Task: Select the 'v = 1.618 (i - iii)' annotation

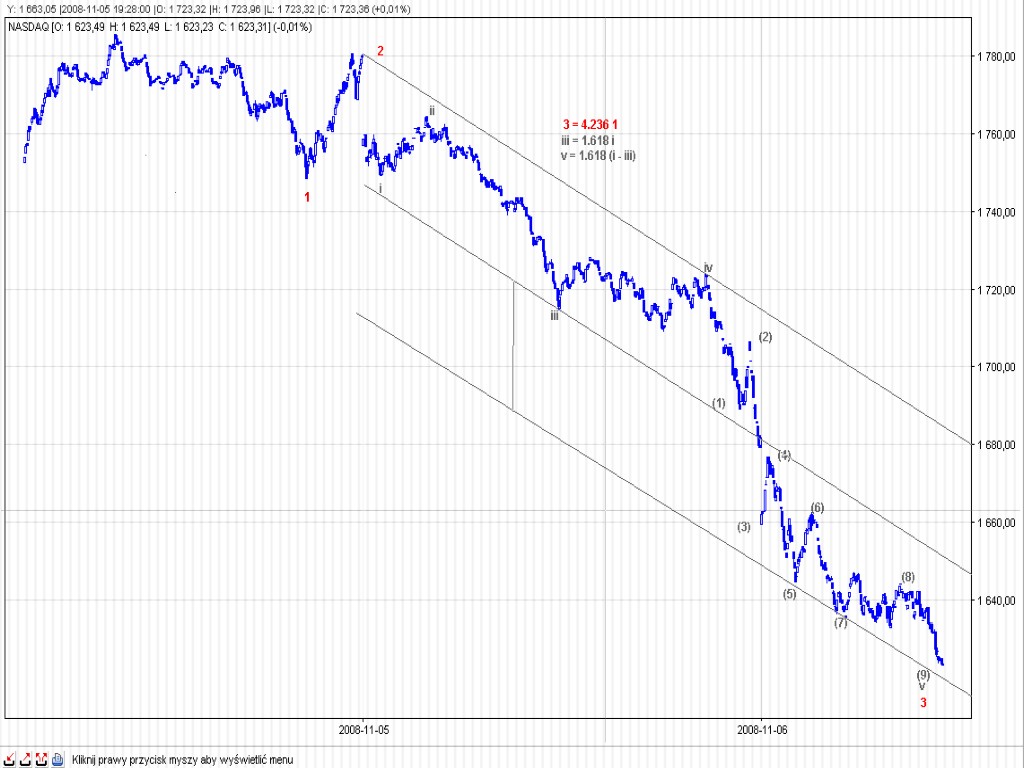Action: 598,156
